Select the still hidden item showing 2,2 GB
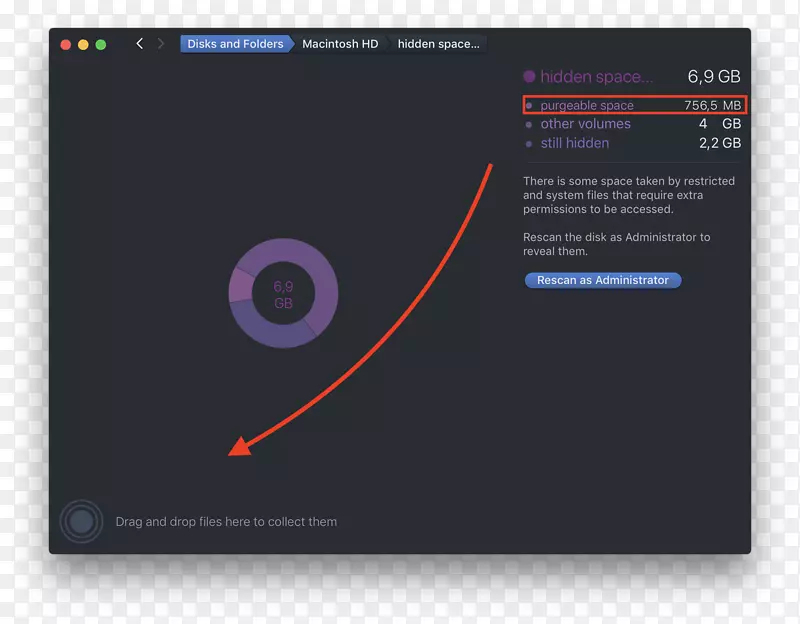The height and width of the screenshot is (624, 800). tap(575, 143)
